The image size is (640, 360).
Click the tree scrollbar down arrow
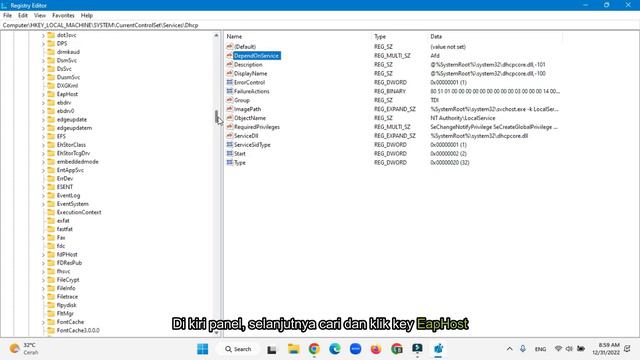pyautogui.click(x=216, y=333)
